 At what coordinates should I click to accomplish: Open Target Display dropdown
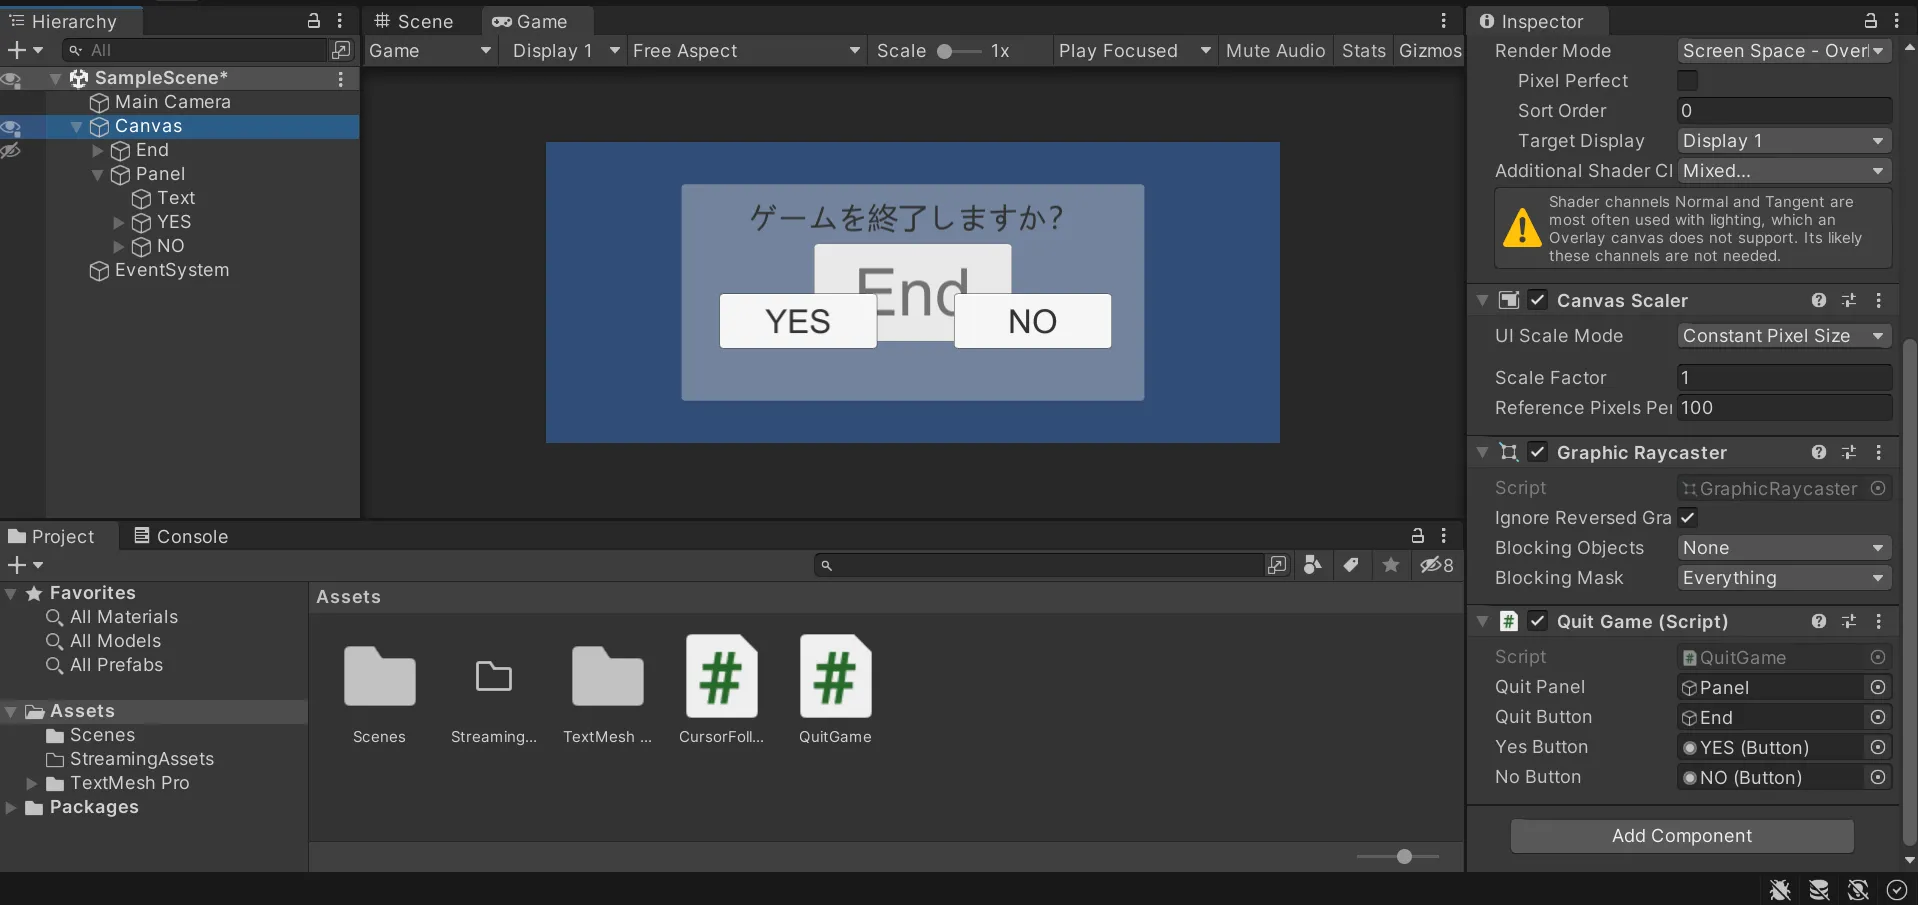tap(1784, 141)
